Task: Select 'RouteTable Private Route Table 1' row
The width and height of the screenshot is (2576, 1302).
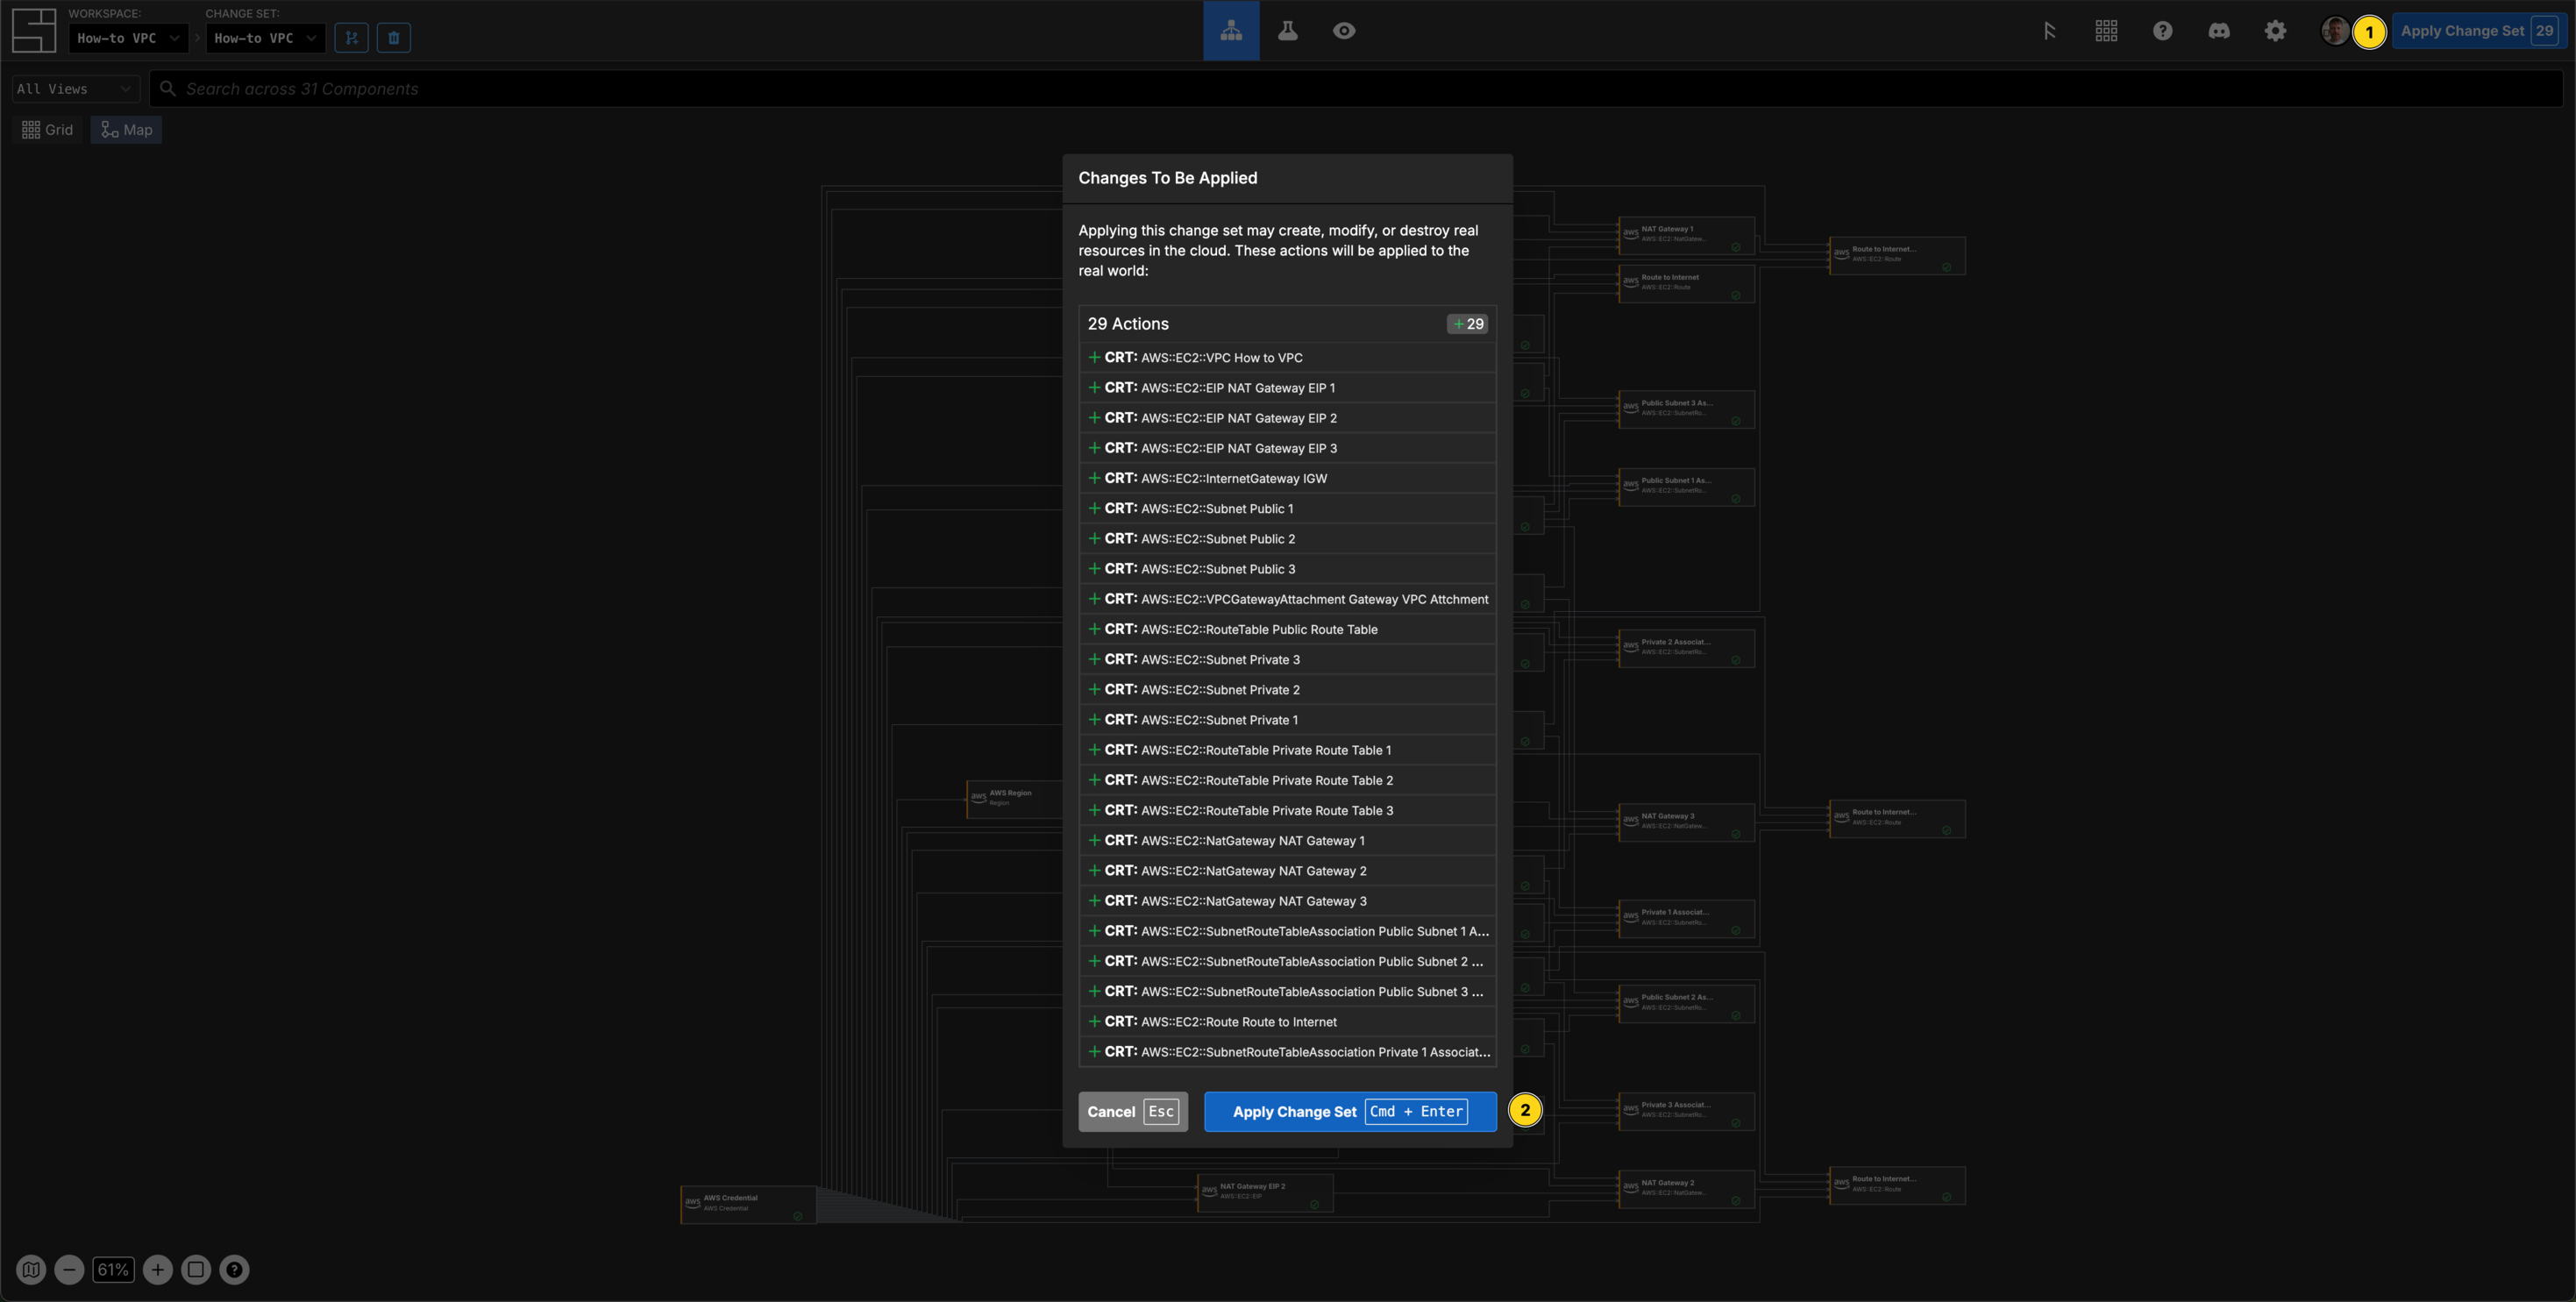Action: [x=1287, y=750]
